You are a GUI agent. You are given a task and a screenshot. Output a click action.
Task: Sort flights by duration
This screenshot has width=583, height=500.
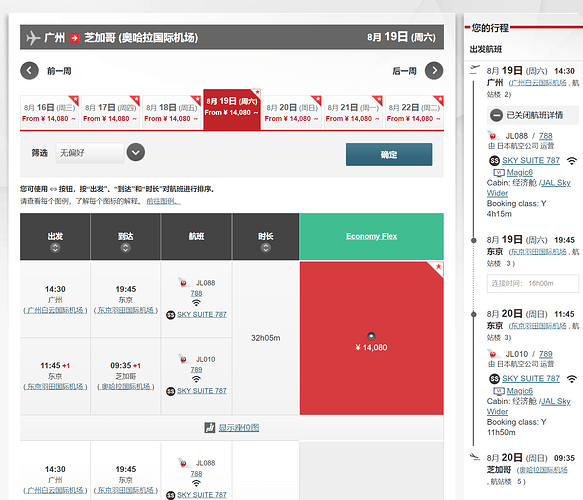coord(265,248)
